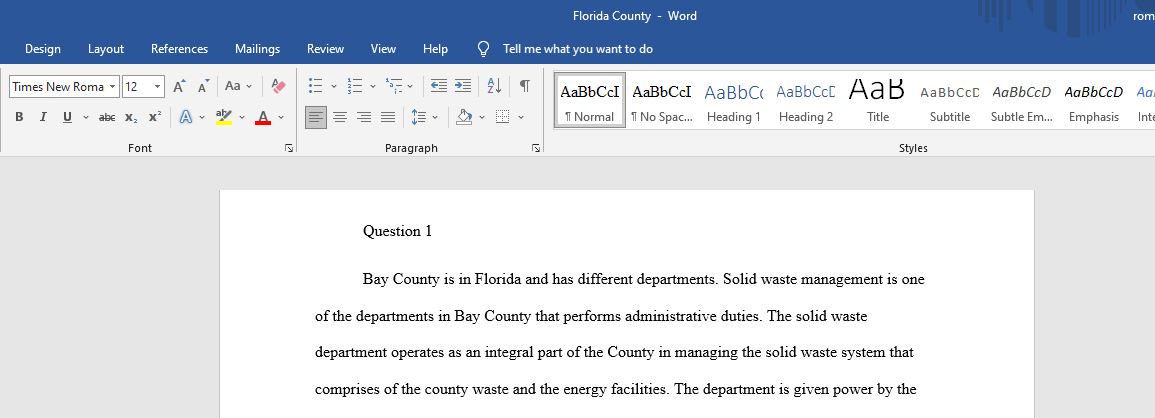Image resolution: width=1155 pixels, height=418 pixels.
Task: Open the font name dropdown list
Action: click(x=113, y=86)
